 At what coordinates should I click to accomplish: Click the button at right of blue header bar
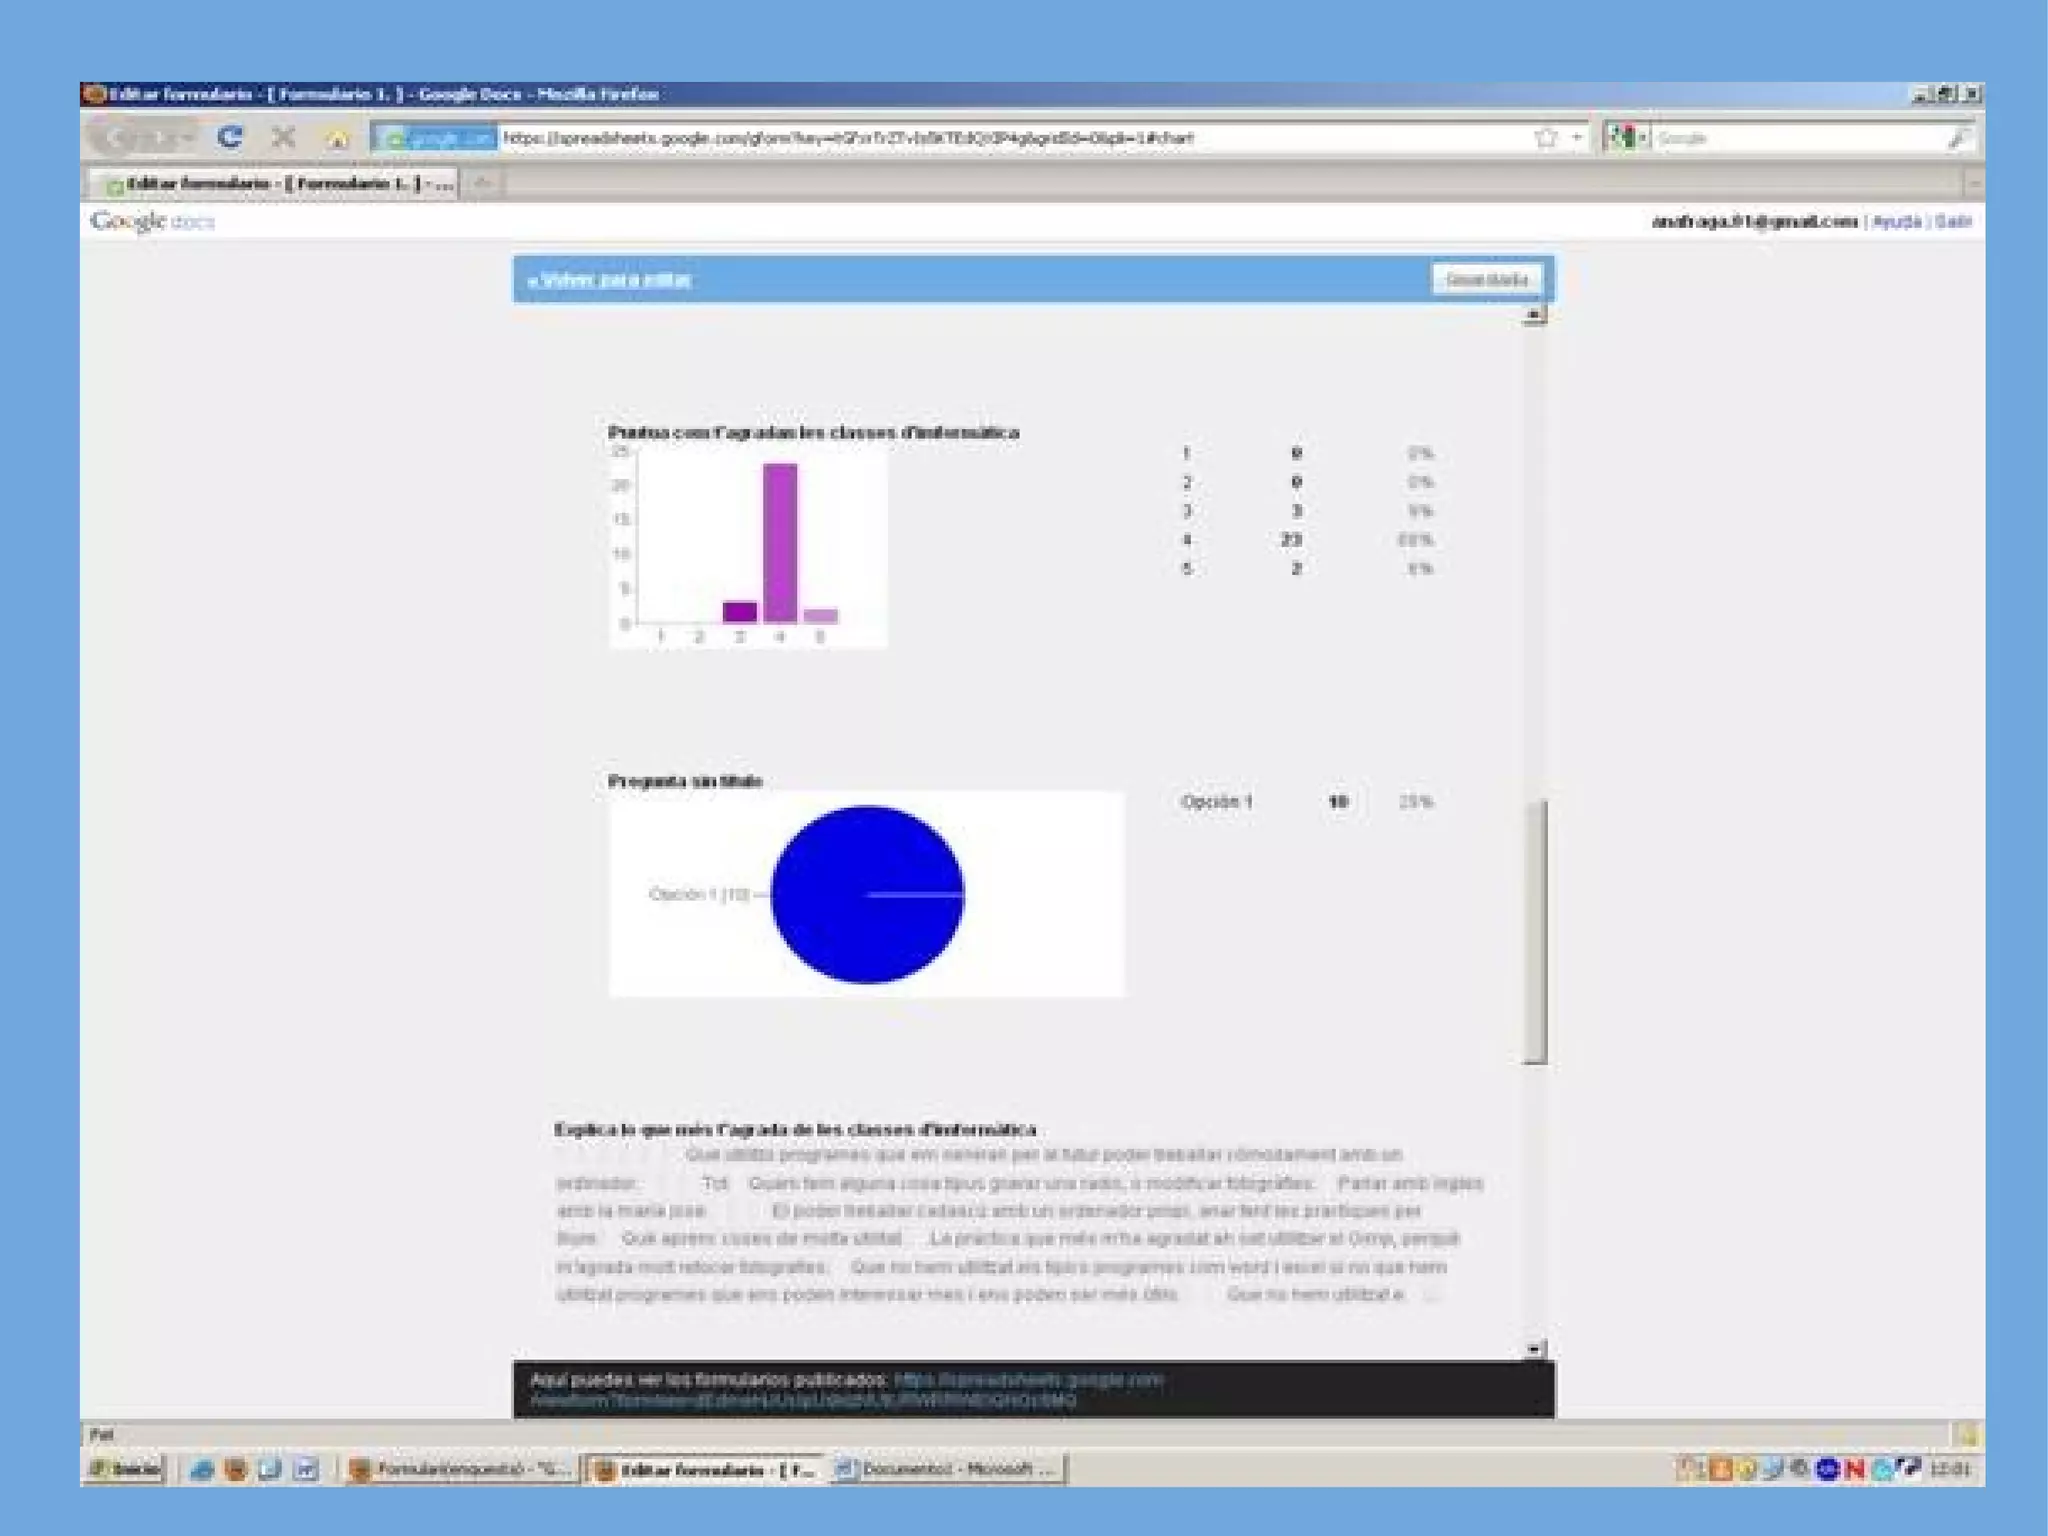point(1486,279)
